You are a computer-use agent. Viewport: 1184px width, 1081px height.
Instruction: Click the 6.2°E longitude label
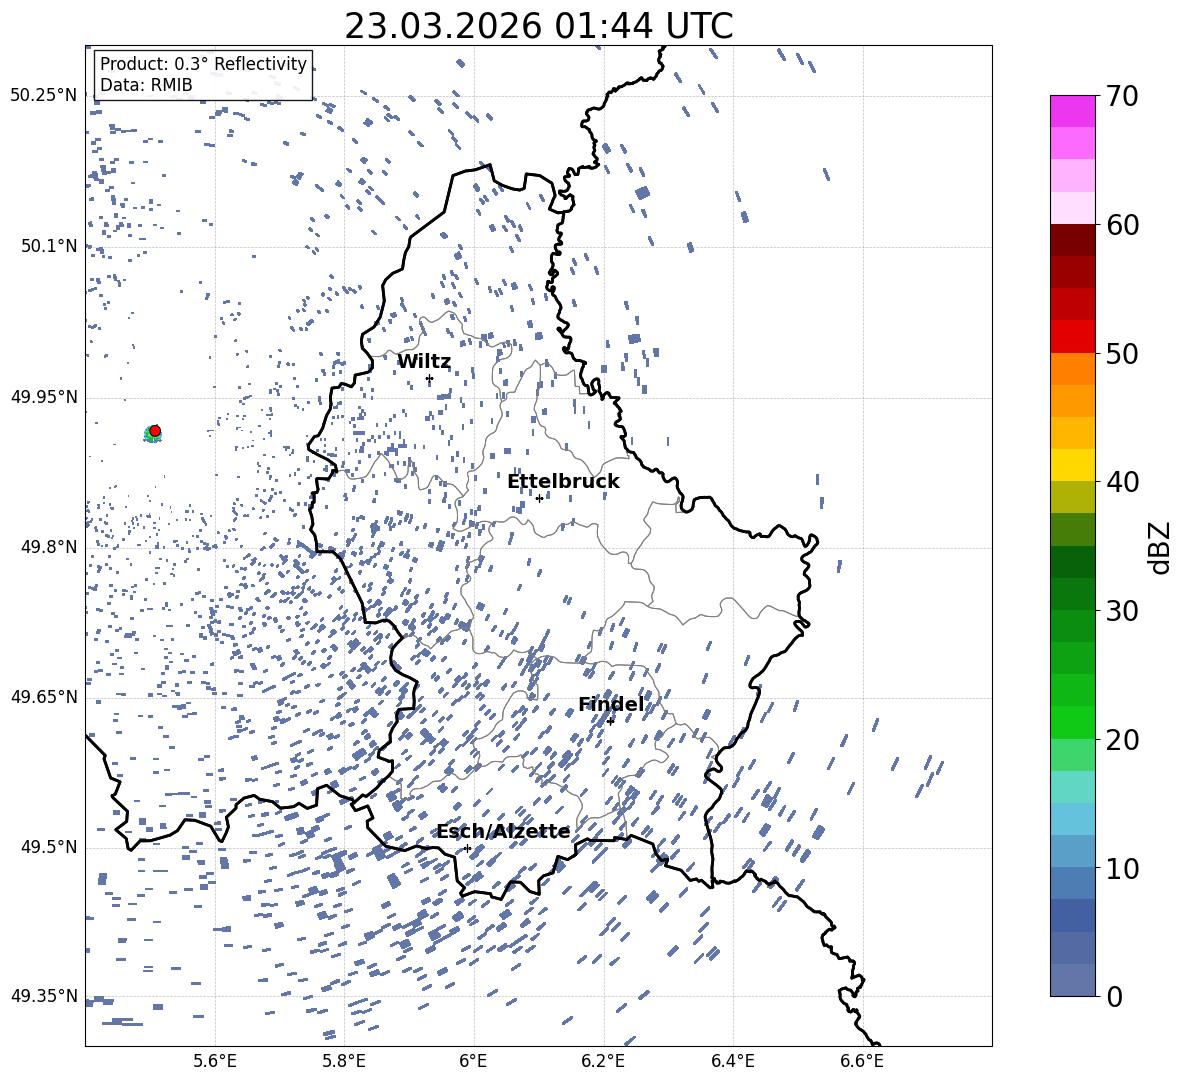[603, 1061]
